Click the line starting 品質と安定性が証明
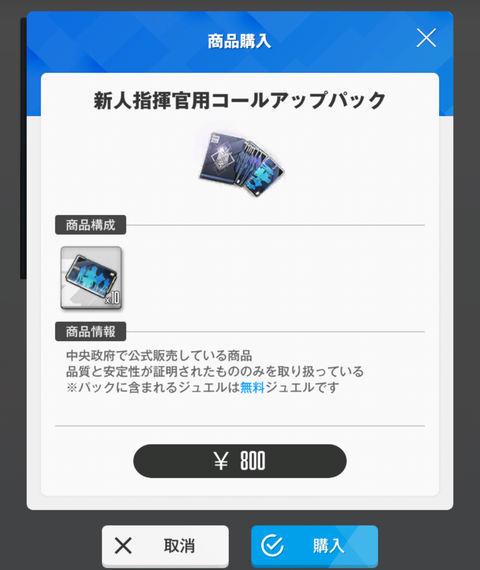Viewport: 480px width, 570px height. [215, 372]
